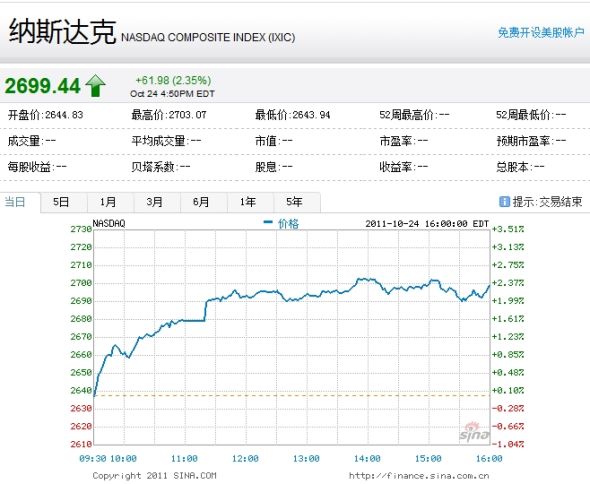590x484 pixels.
Task: Select the 当日 chart tab
Action: [x=15, y=202]
